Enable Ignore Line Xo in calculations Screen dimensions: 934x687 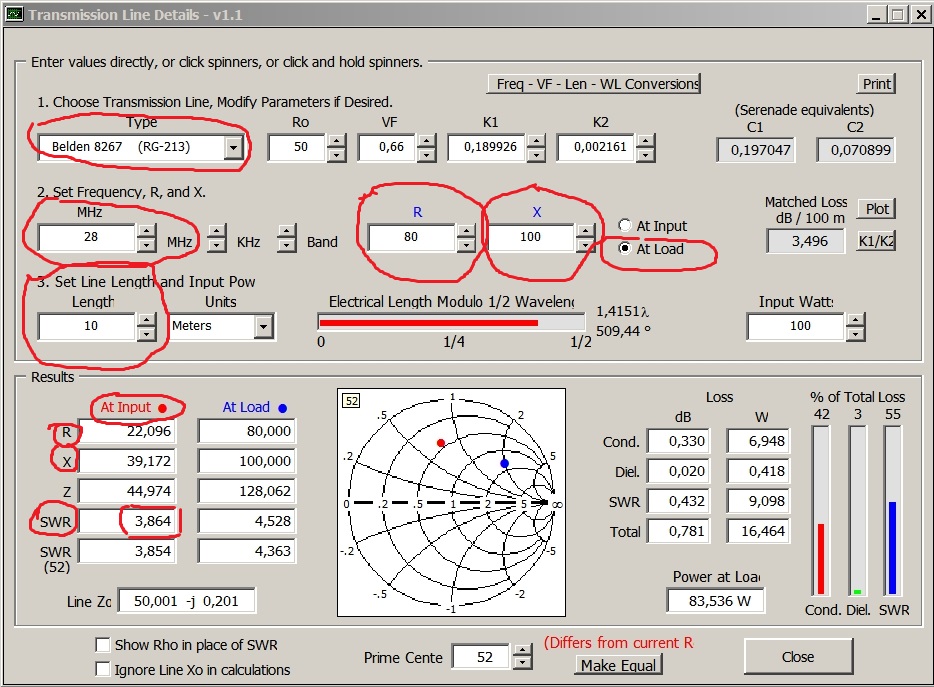point(102,669)
